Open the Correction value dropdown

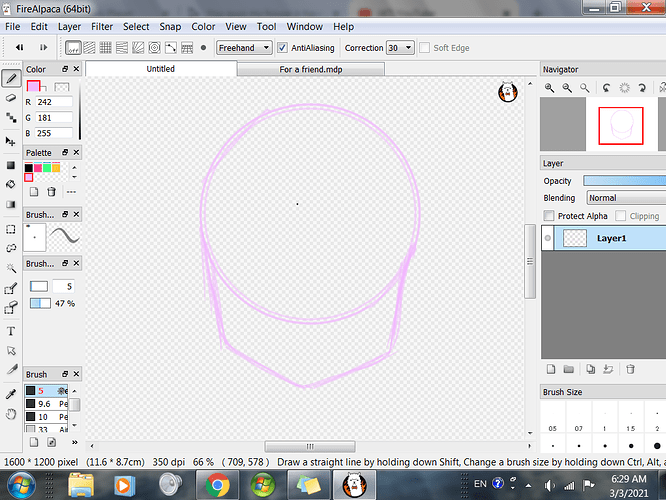pos(400,48)
